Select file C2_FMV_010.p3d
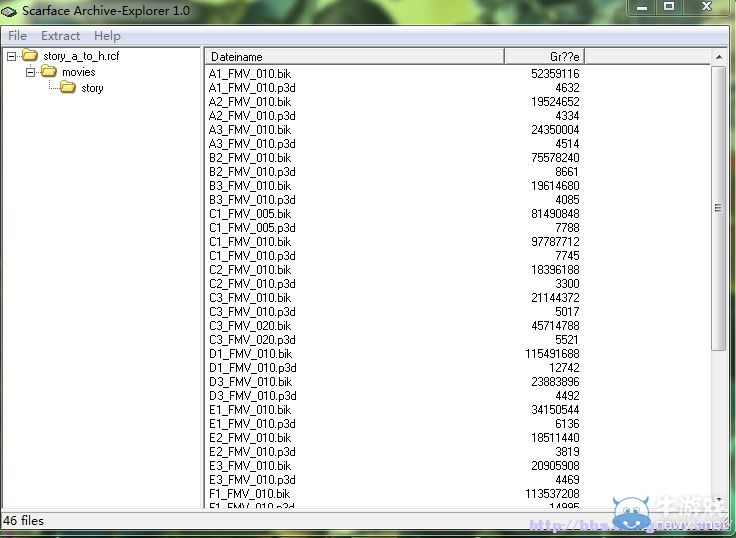The image size is (736, 538). coord(252,284)
